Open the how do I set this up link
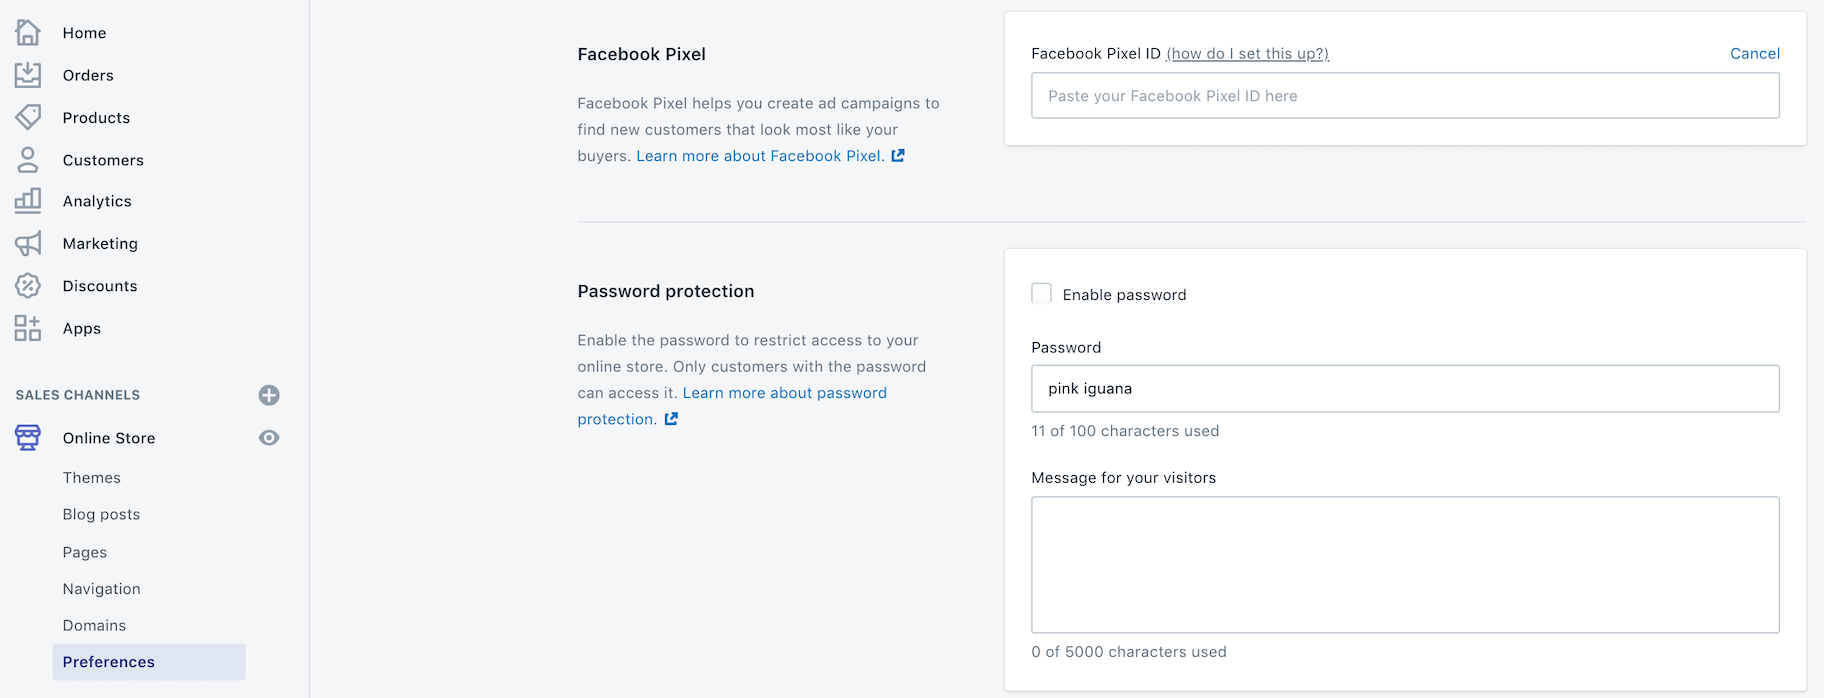The image size is (1824, 698). pos(1246,53)
